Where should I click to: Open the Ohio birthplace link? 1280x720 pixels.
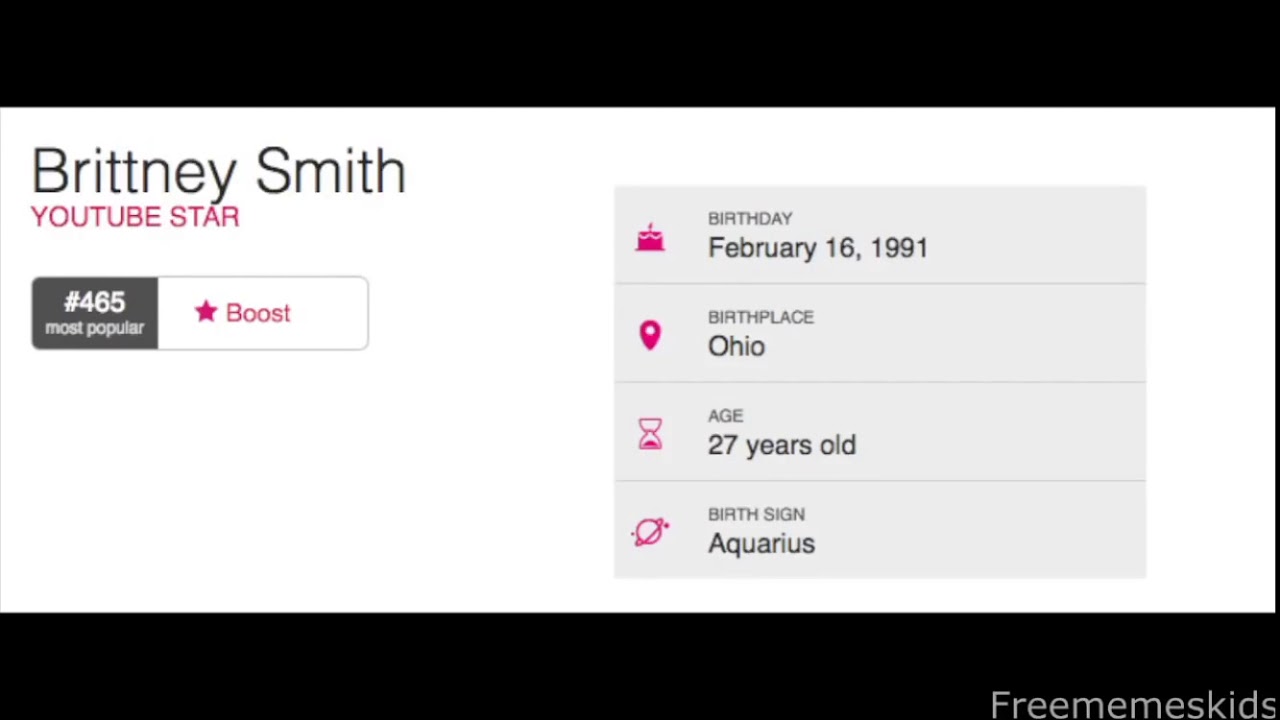pyautogui.click(x=736, y=346)
